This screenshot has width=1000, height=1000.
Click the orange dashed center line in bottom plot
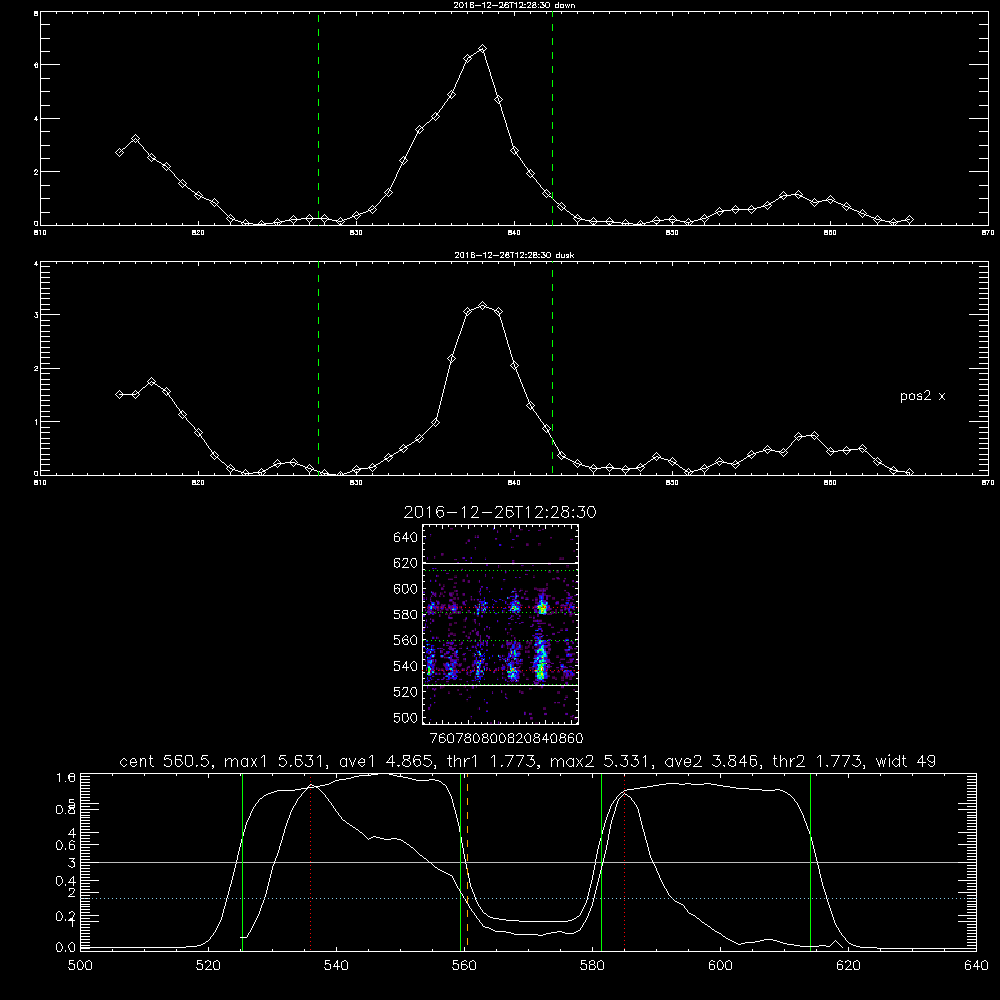coord(467,861)
